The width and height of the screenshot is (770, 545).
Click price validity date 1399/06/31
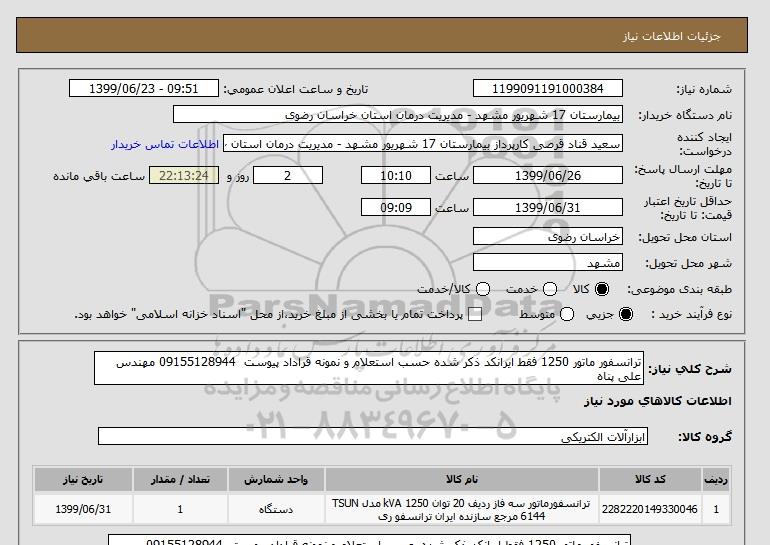tap(548, 207)
